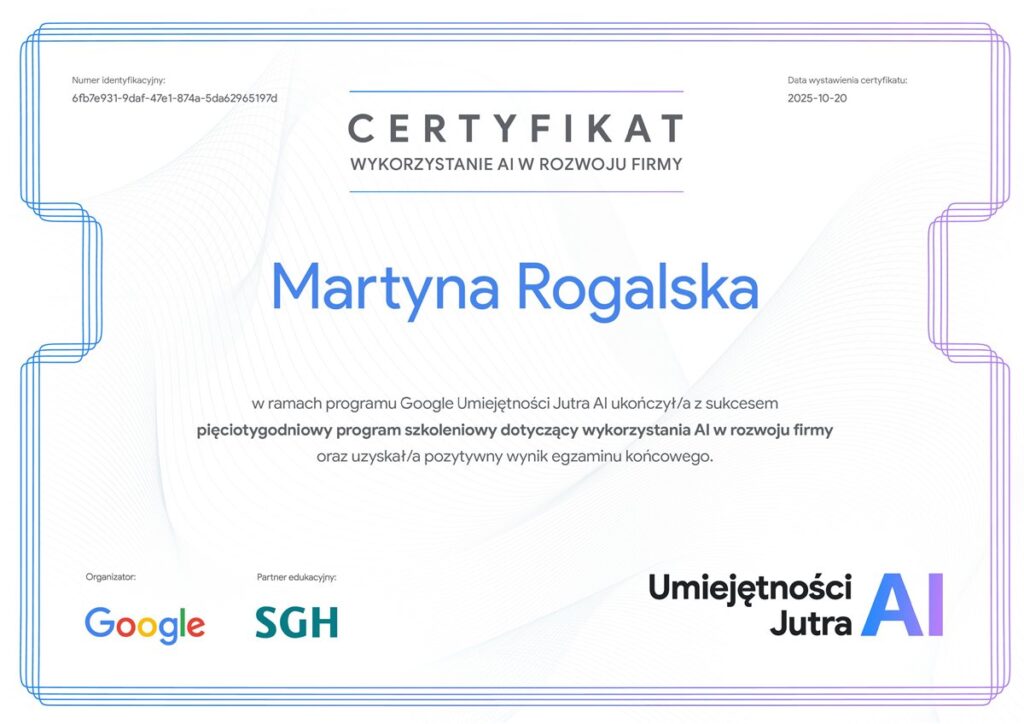Select the name Martyna Rogalska
Viewport: 1024px width, 724px height.
click(515, 288)
